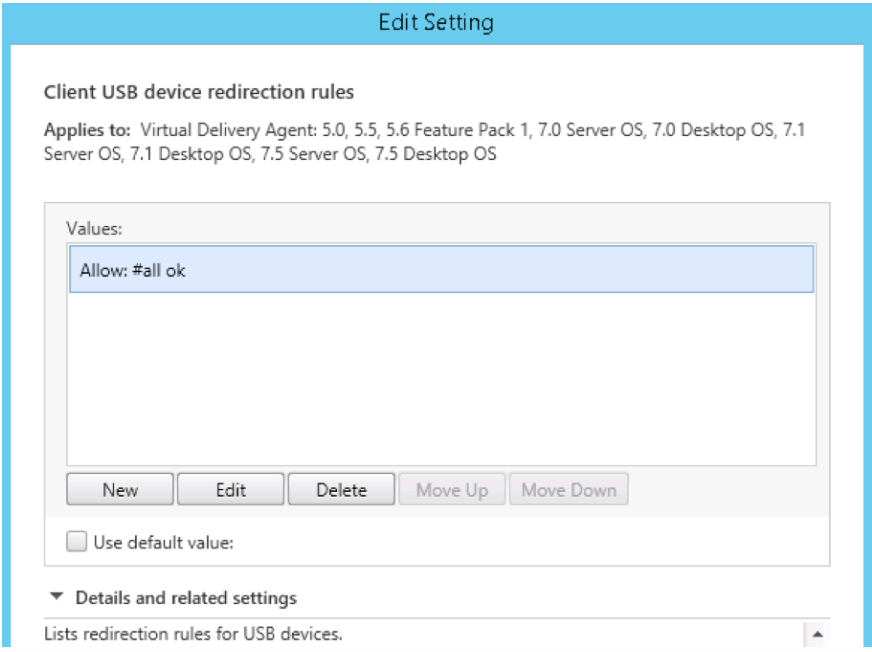The width and height of the screenshot is (872, 652).
Task: Click the "Details and related settings" heading text
Action: 186,598
